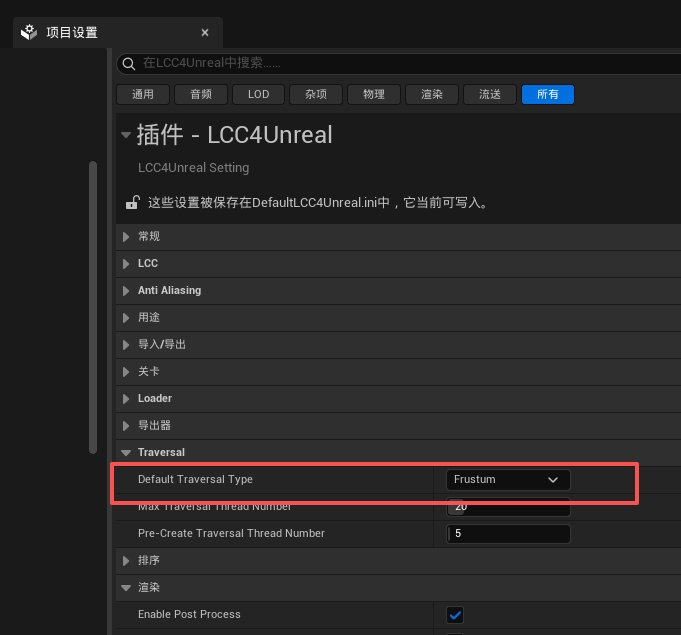Click the project settings gear icon in tab
The width and height of the screenshot is (681, 635).
[29, 33]
